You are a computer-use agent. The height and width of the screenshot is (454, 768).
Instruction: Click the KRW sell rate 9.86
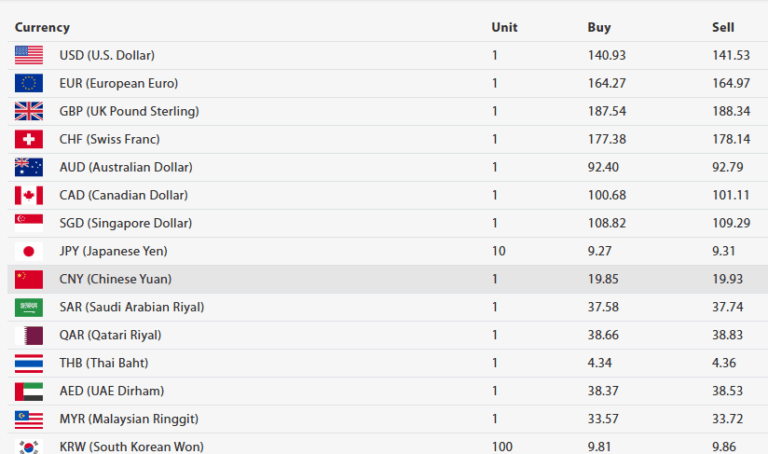click(724, 446)
